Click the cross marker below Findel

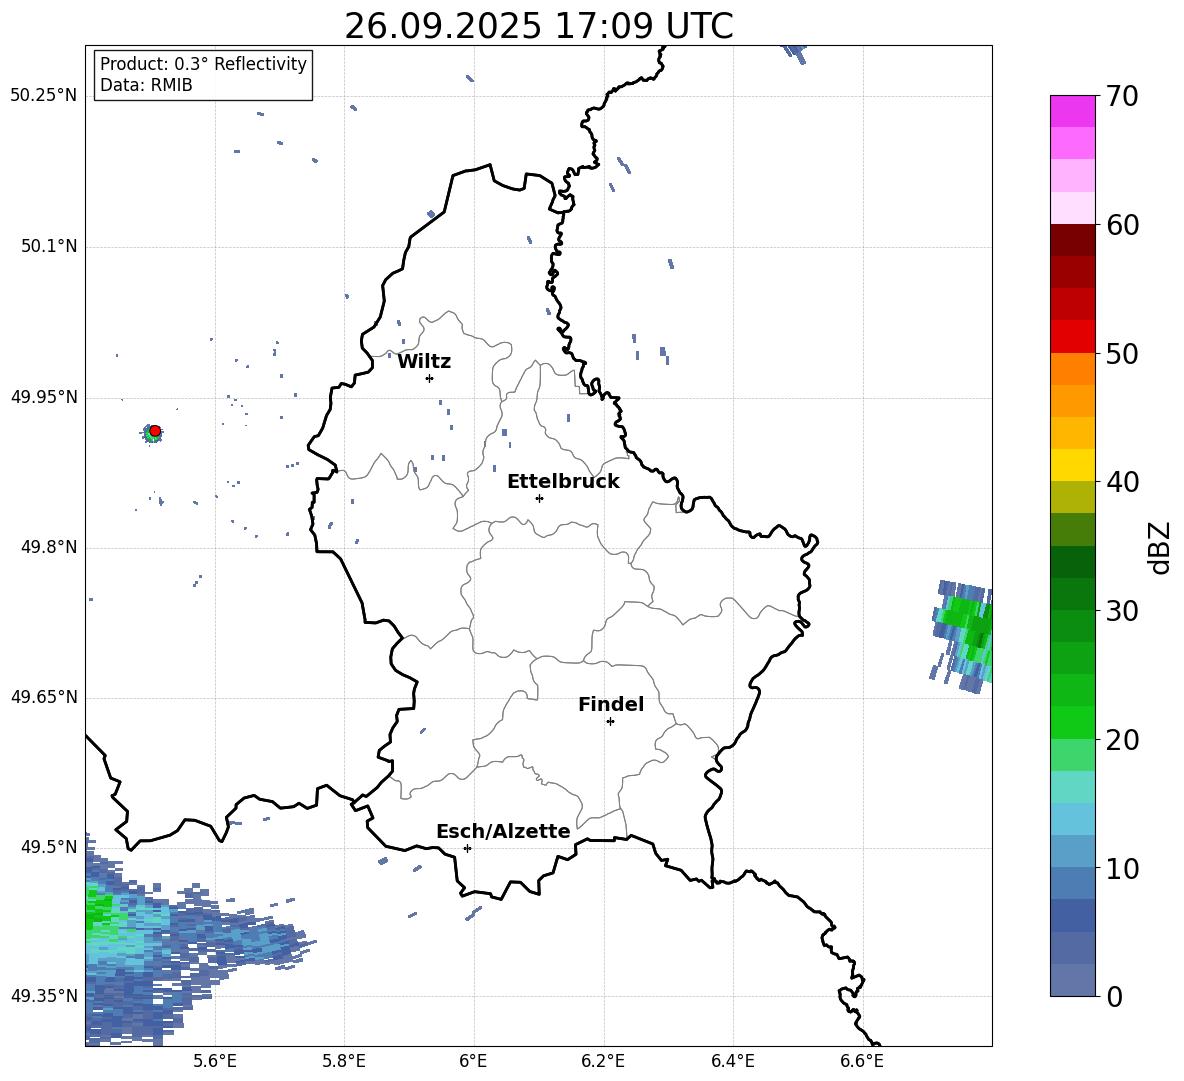tap(610, 722)
